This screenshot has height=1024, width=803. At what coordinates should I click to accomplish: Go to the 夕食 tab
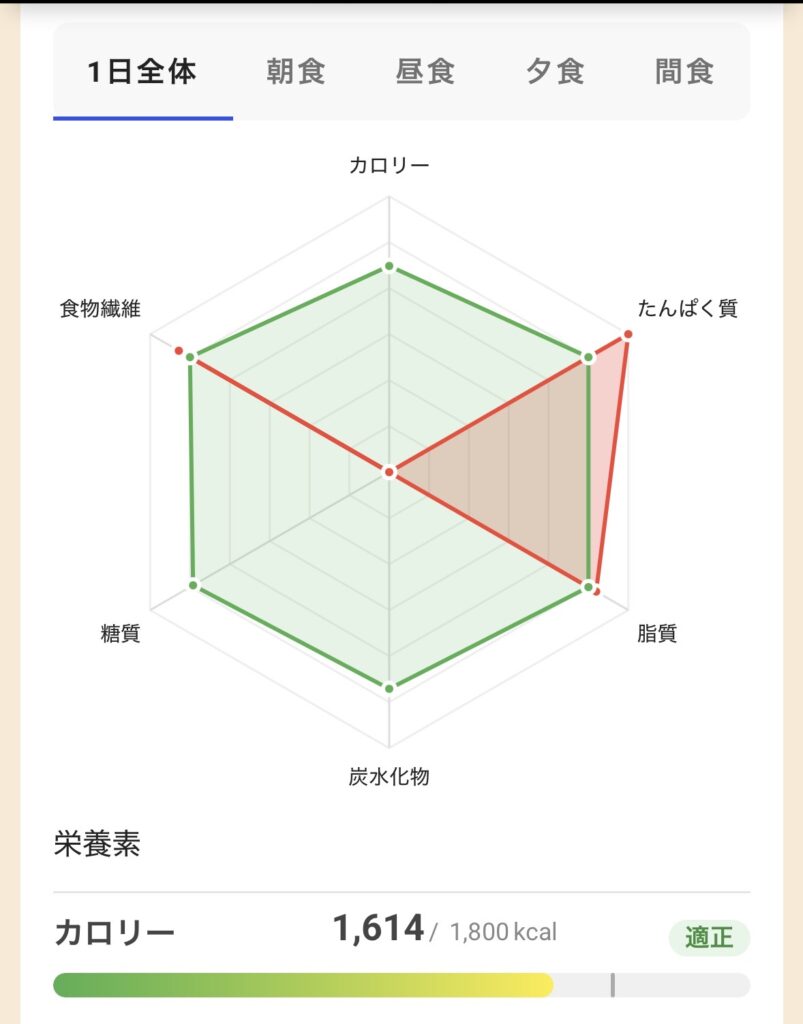click(x=555, y=73)
